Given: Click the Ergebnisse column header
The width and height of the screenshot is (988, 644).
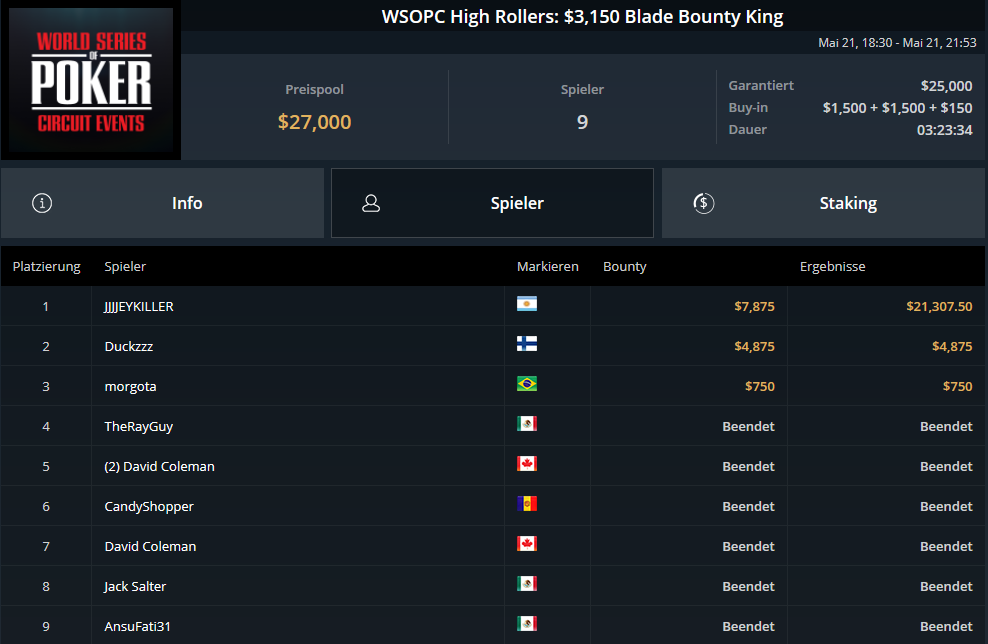Looking at the screenshot, I should coord(832,267).
